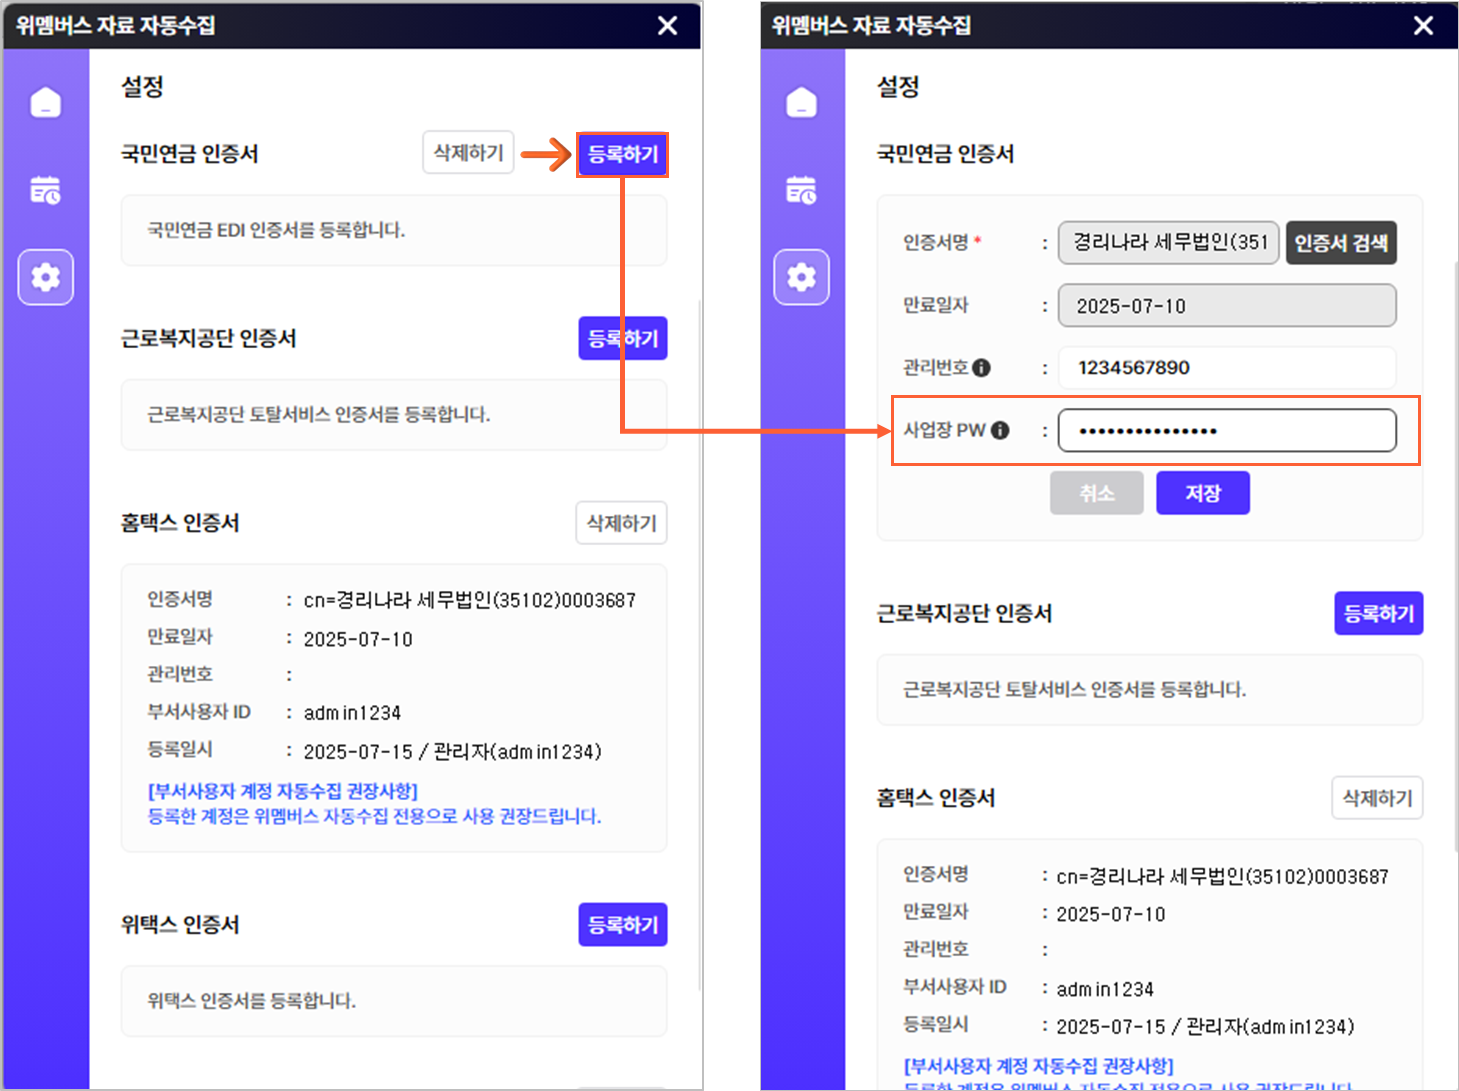Open the home icon in the right window sidebar
This screenshot has width=1459, height=1091.
pyautogui.click(x=802, y=102)
